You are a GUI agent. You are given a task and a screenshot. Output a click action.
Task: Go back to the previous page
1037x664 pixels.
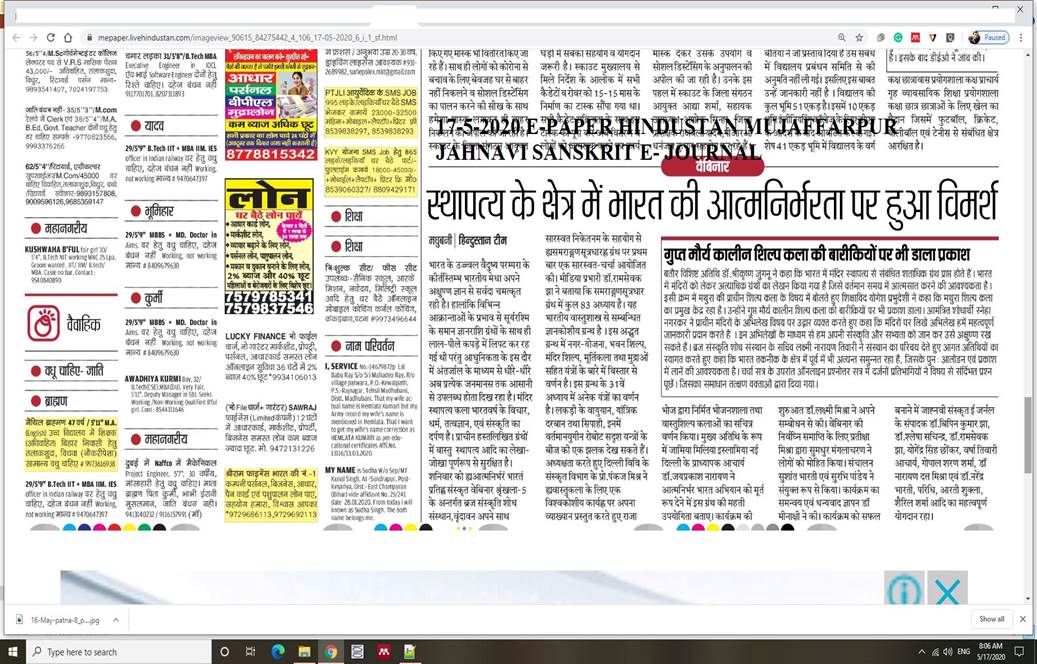[17, 38]
